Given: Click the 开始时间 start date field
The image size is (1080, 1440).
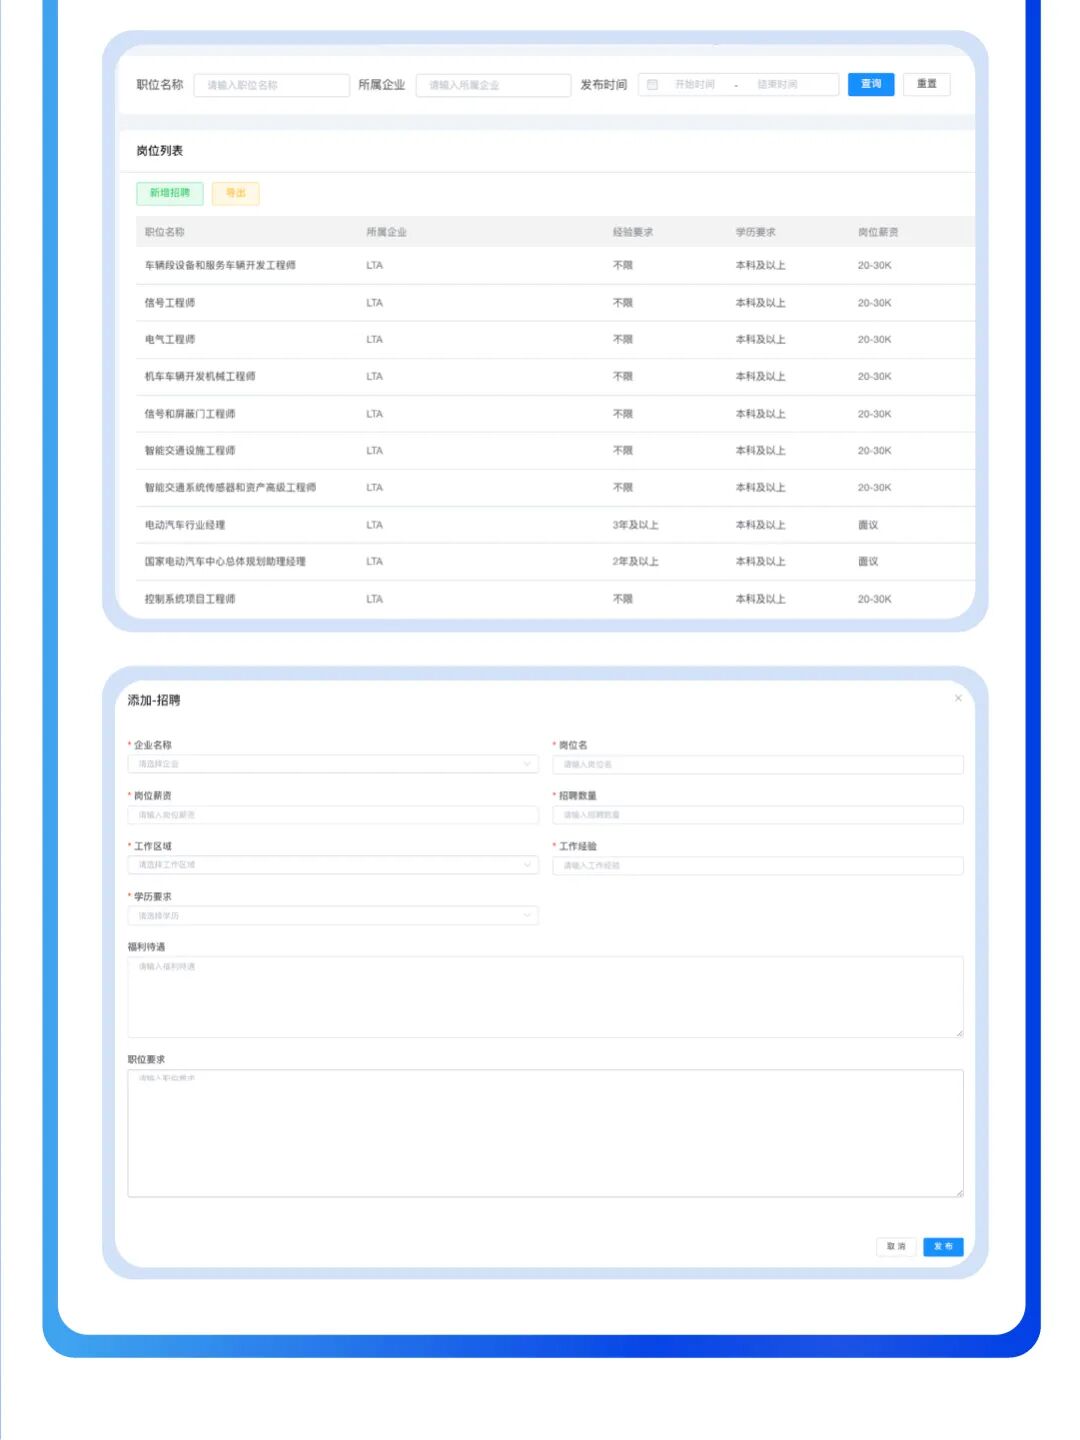Looking at the screenshot, I should click(695, 85).
